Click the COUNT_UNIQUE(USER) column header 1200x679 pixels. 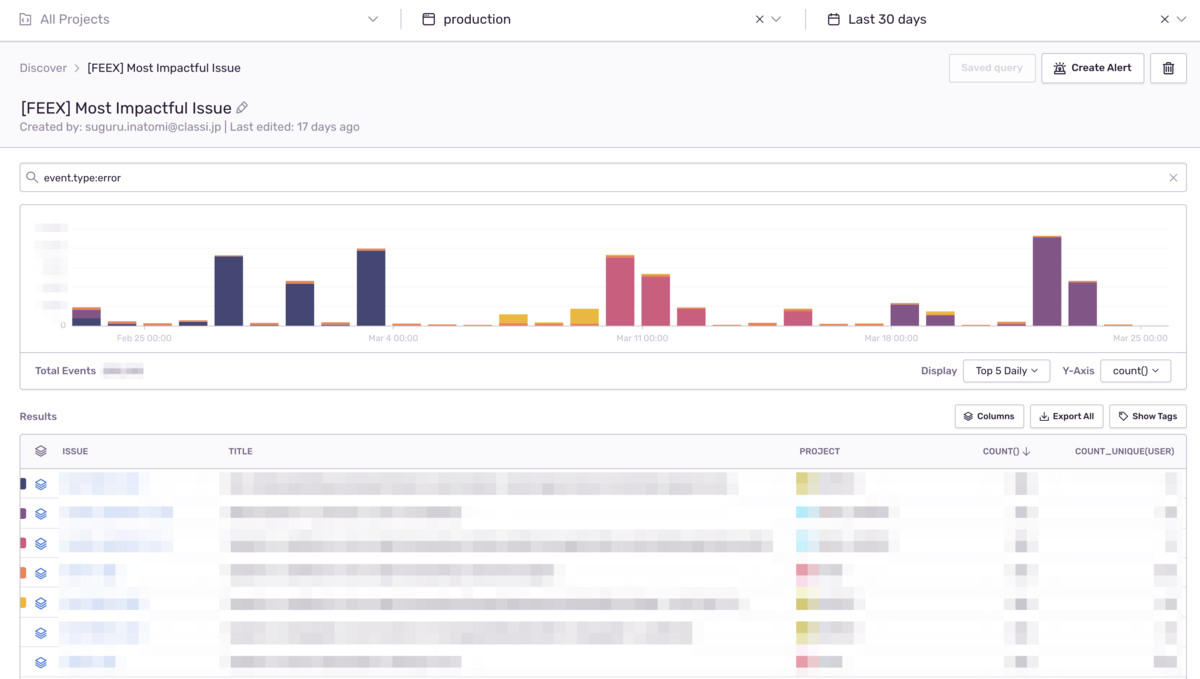tap(1124, 452)
